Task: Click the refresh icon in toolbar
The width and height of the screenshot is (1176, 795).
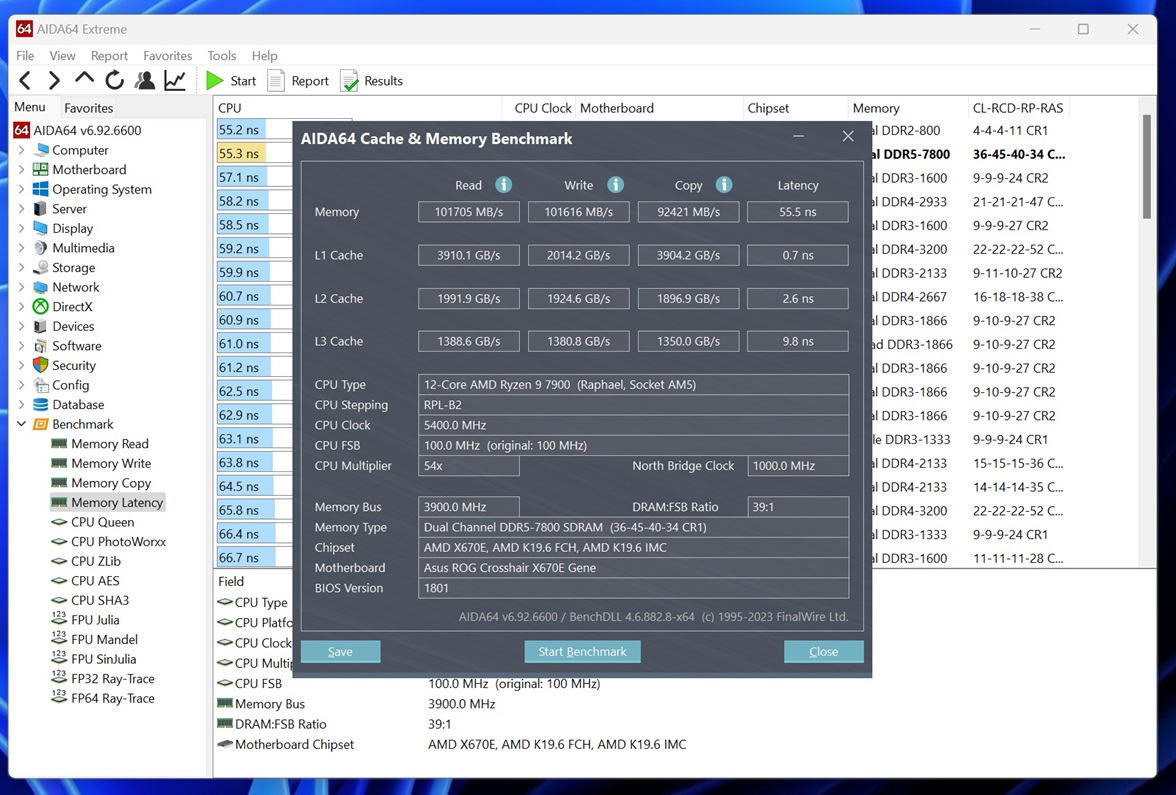Action: pos(115,81)
